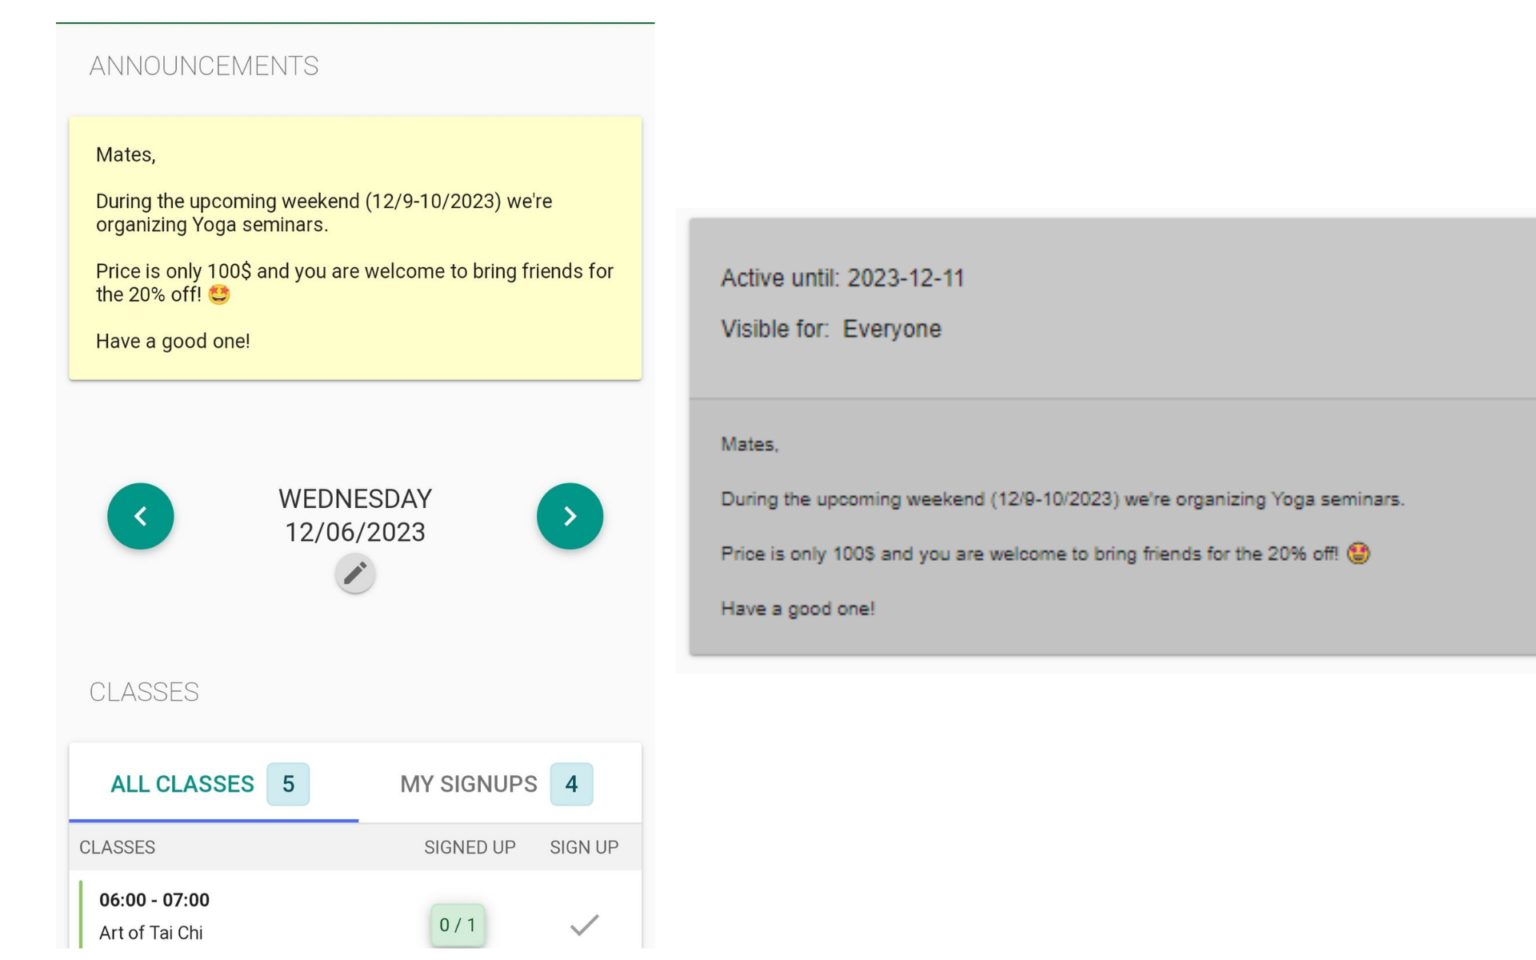Open the yellow Yoga seminars announcement card

click(355, 248)
